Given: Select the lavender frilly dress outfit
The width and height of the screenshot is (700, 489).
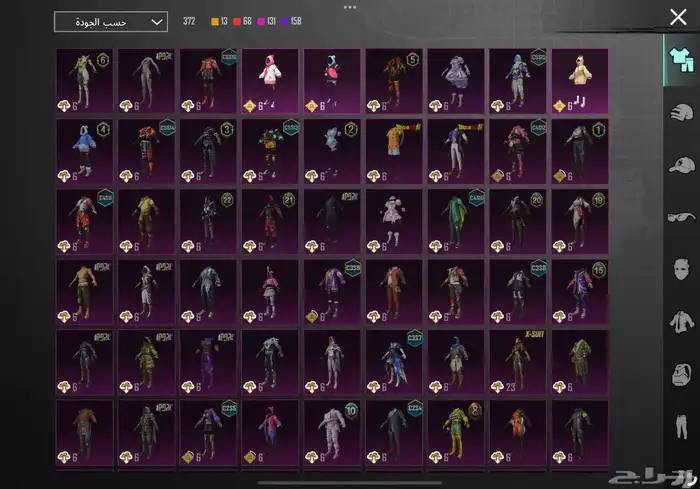Looking at the screenshot, I should (x=456, y=81).
